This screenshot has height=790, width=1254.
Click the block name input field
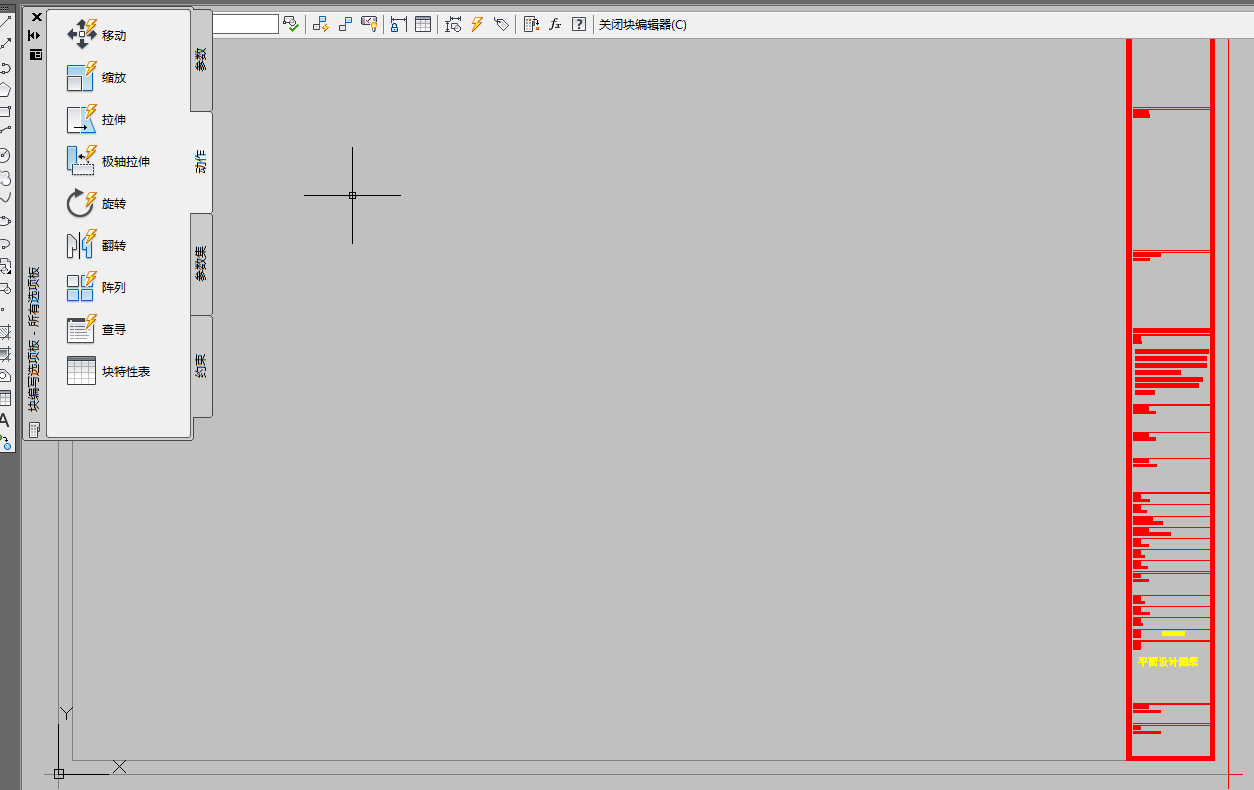pos(245,24)
